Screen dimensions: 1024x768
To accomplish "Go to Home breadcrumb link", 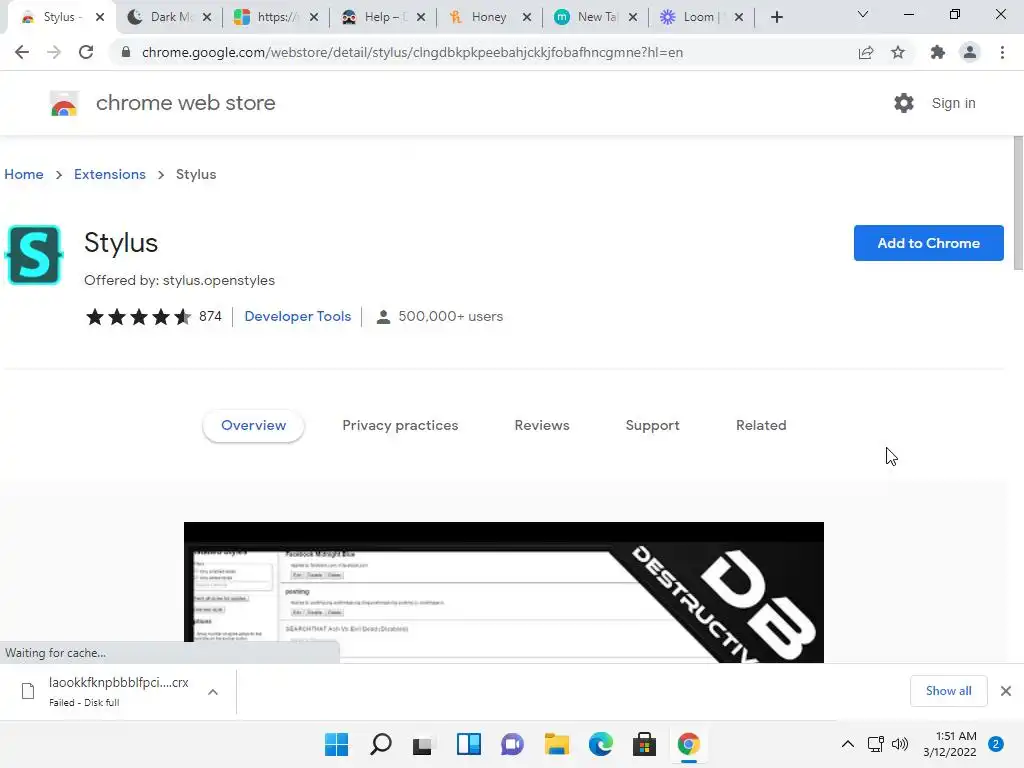I will point(24,174).
